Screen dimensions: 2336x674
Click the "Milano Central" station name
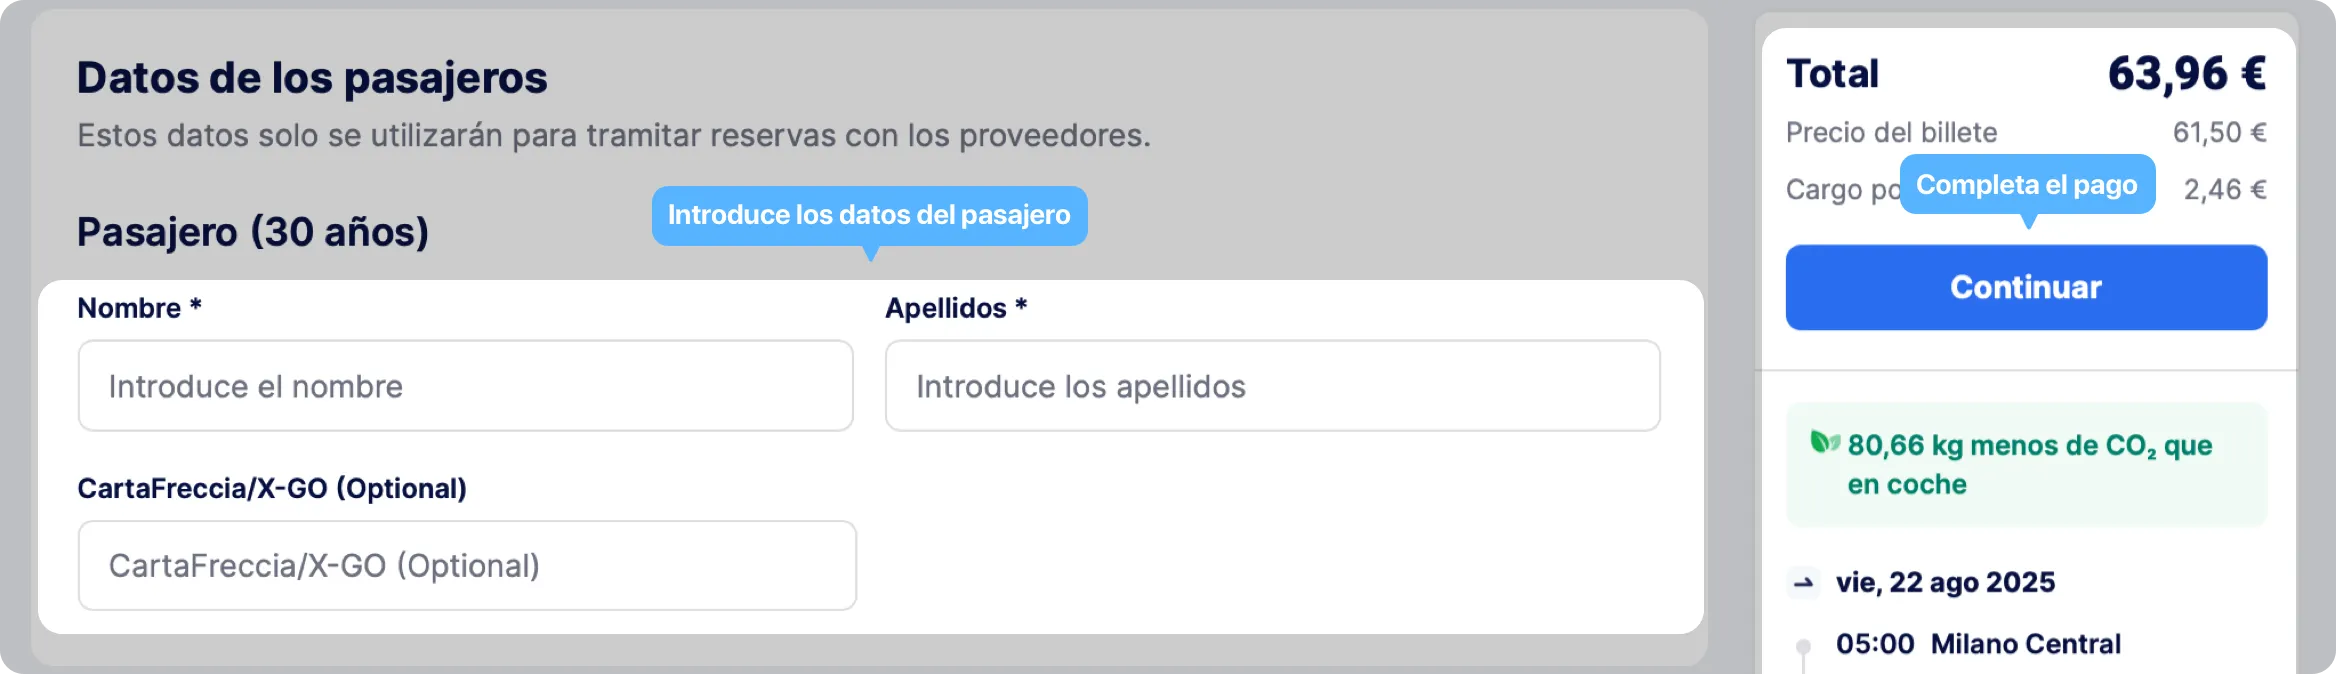tap(2025, 644)
